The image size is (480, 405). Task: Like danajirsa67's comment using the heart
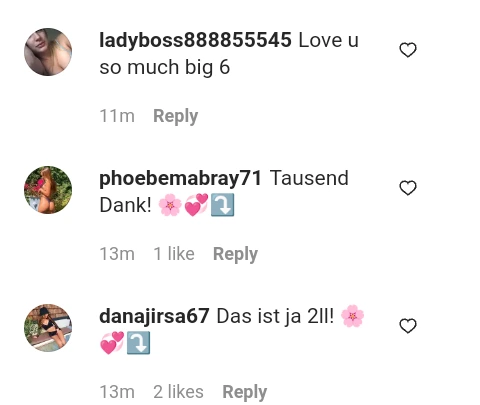click(408, 326)
